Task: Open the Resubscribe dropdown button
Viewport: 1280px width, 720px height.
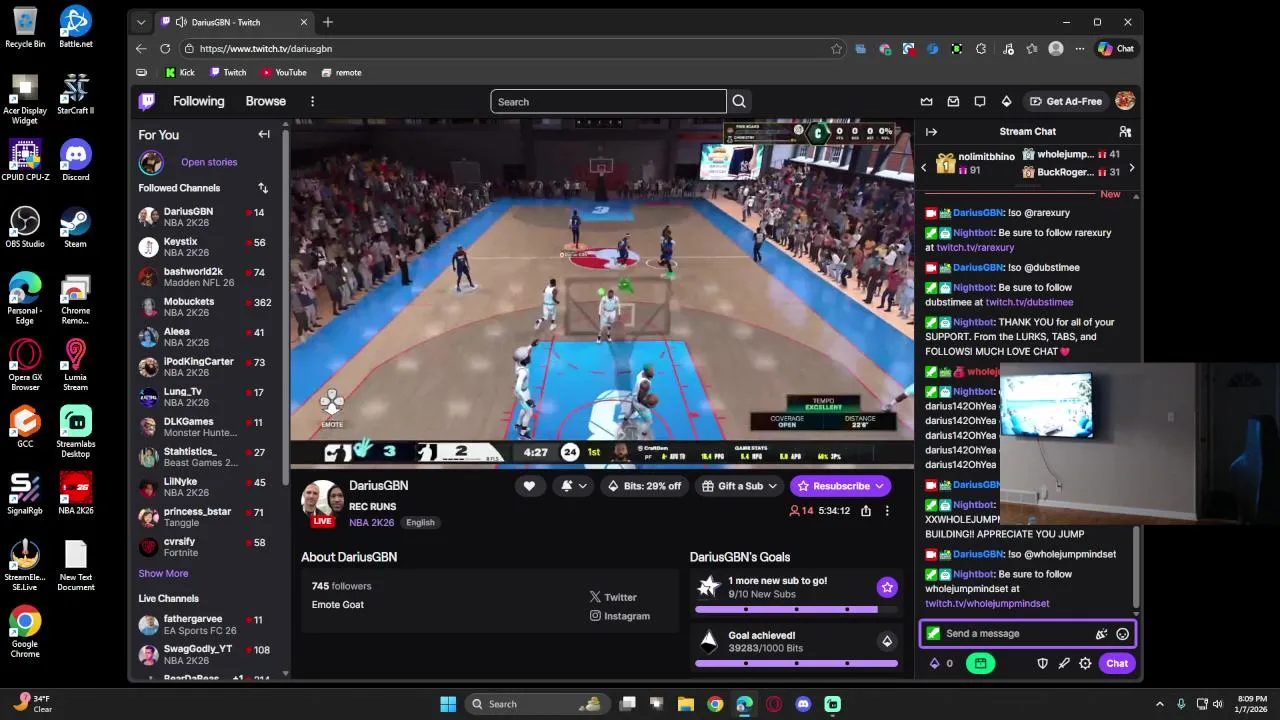Action: pyautogui.click(x=840, y=486)
